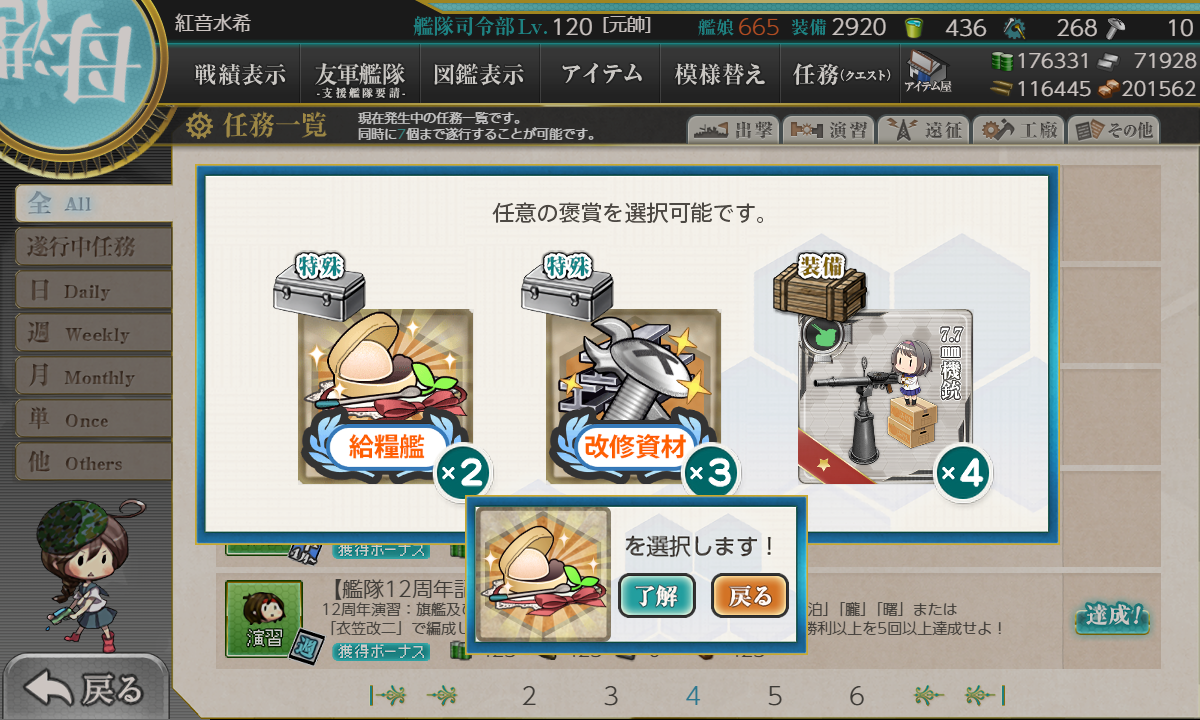Click the 達成 complete badge on quest
Image resolution: width=1200 pixels, height=720 pixels.
[1111, 617]
